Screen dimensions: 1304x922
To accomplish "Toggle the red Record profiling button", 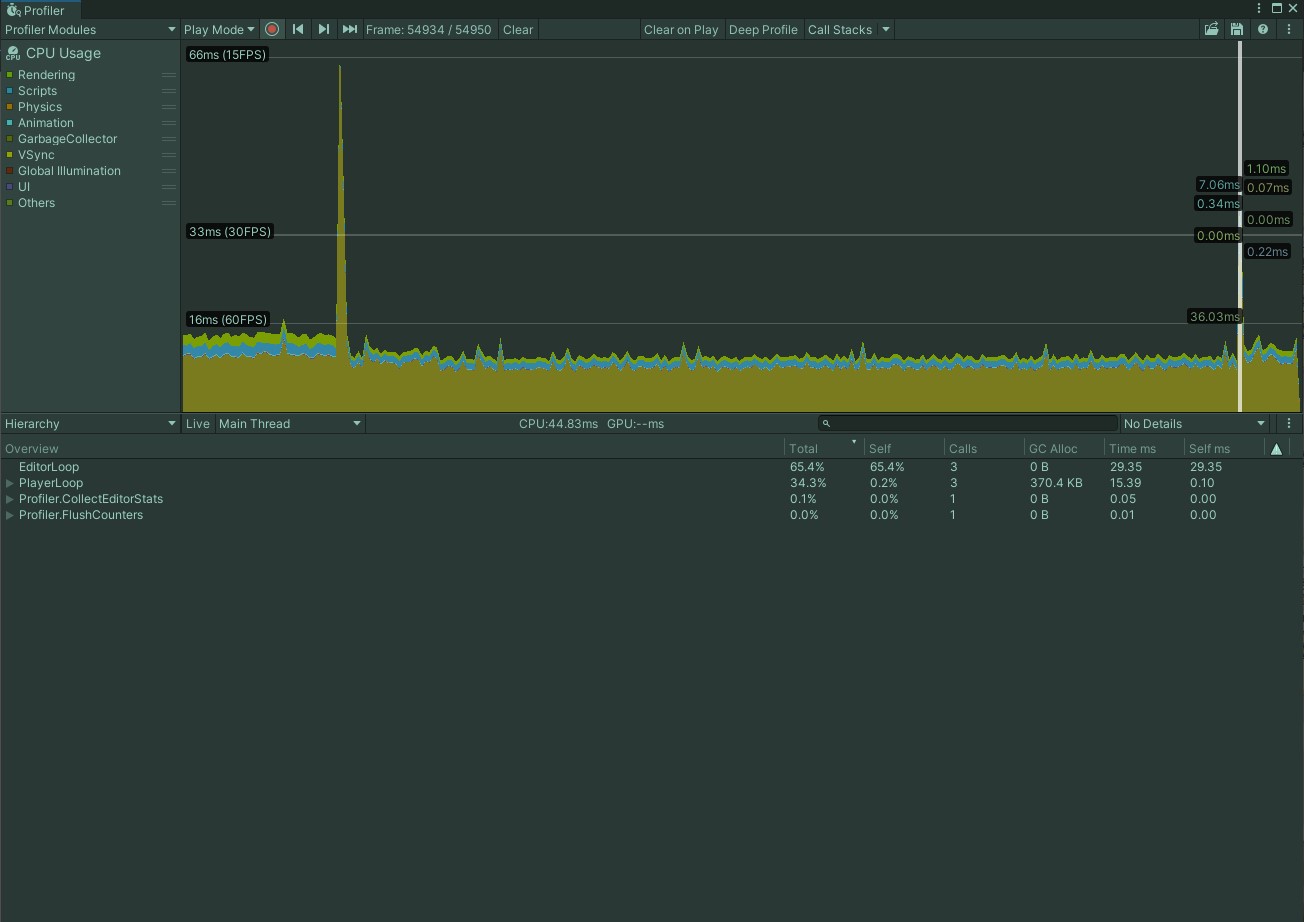I will click(272, 29).
